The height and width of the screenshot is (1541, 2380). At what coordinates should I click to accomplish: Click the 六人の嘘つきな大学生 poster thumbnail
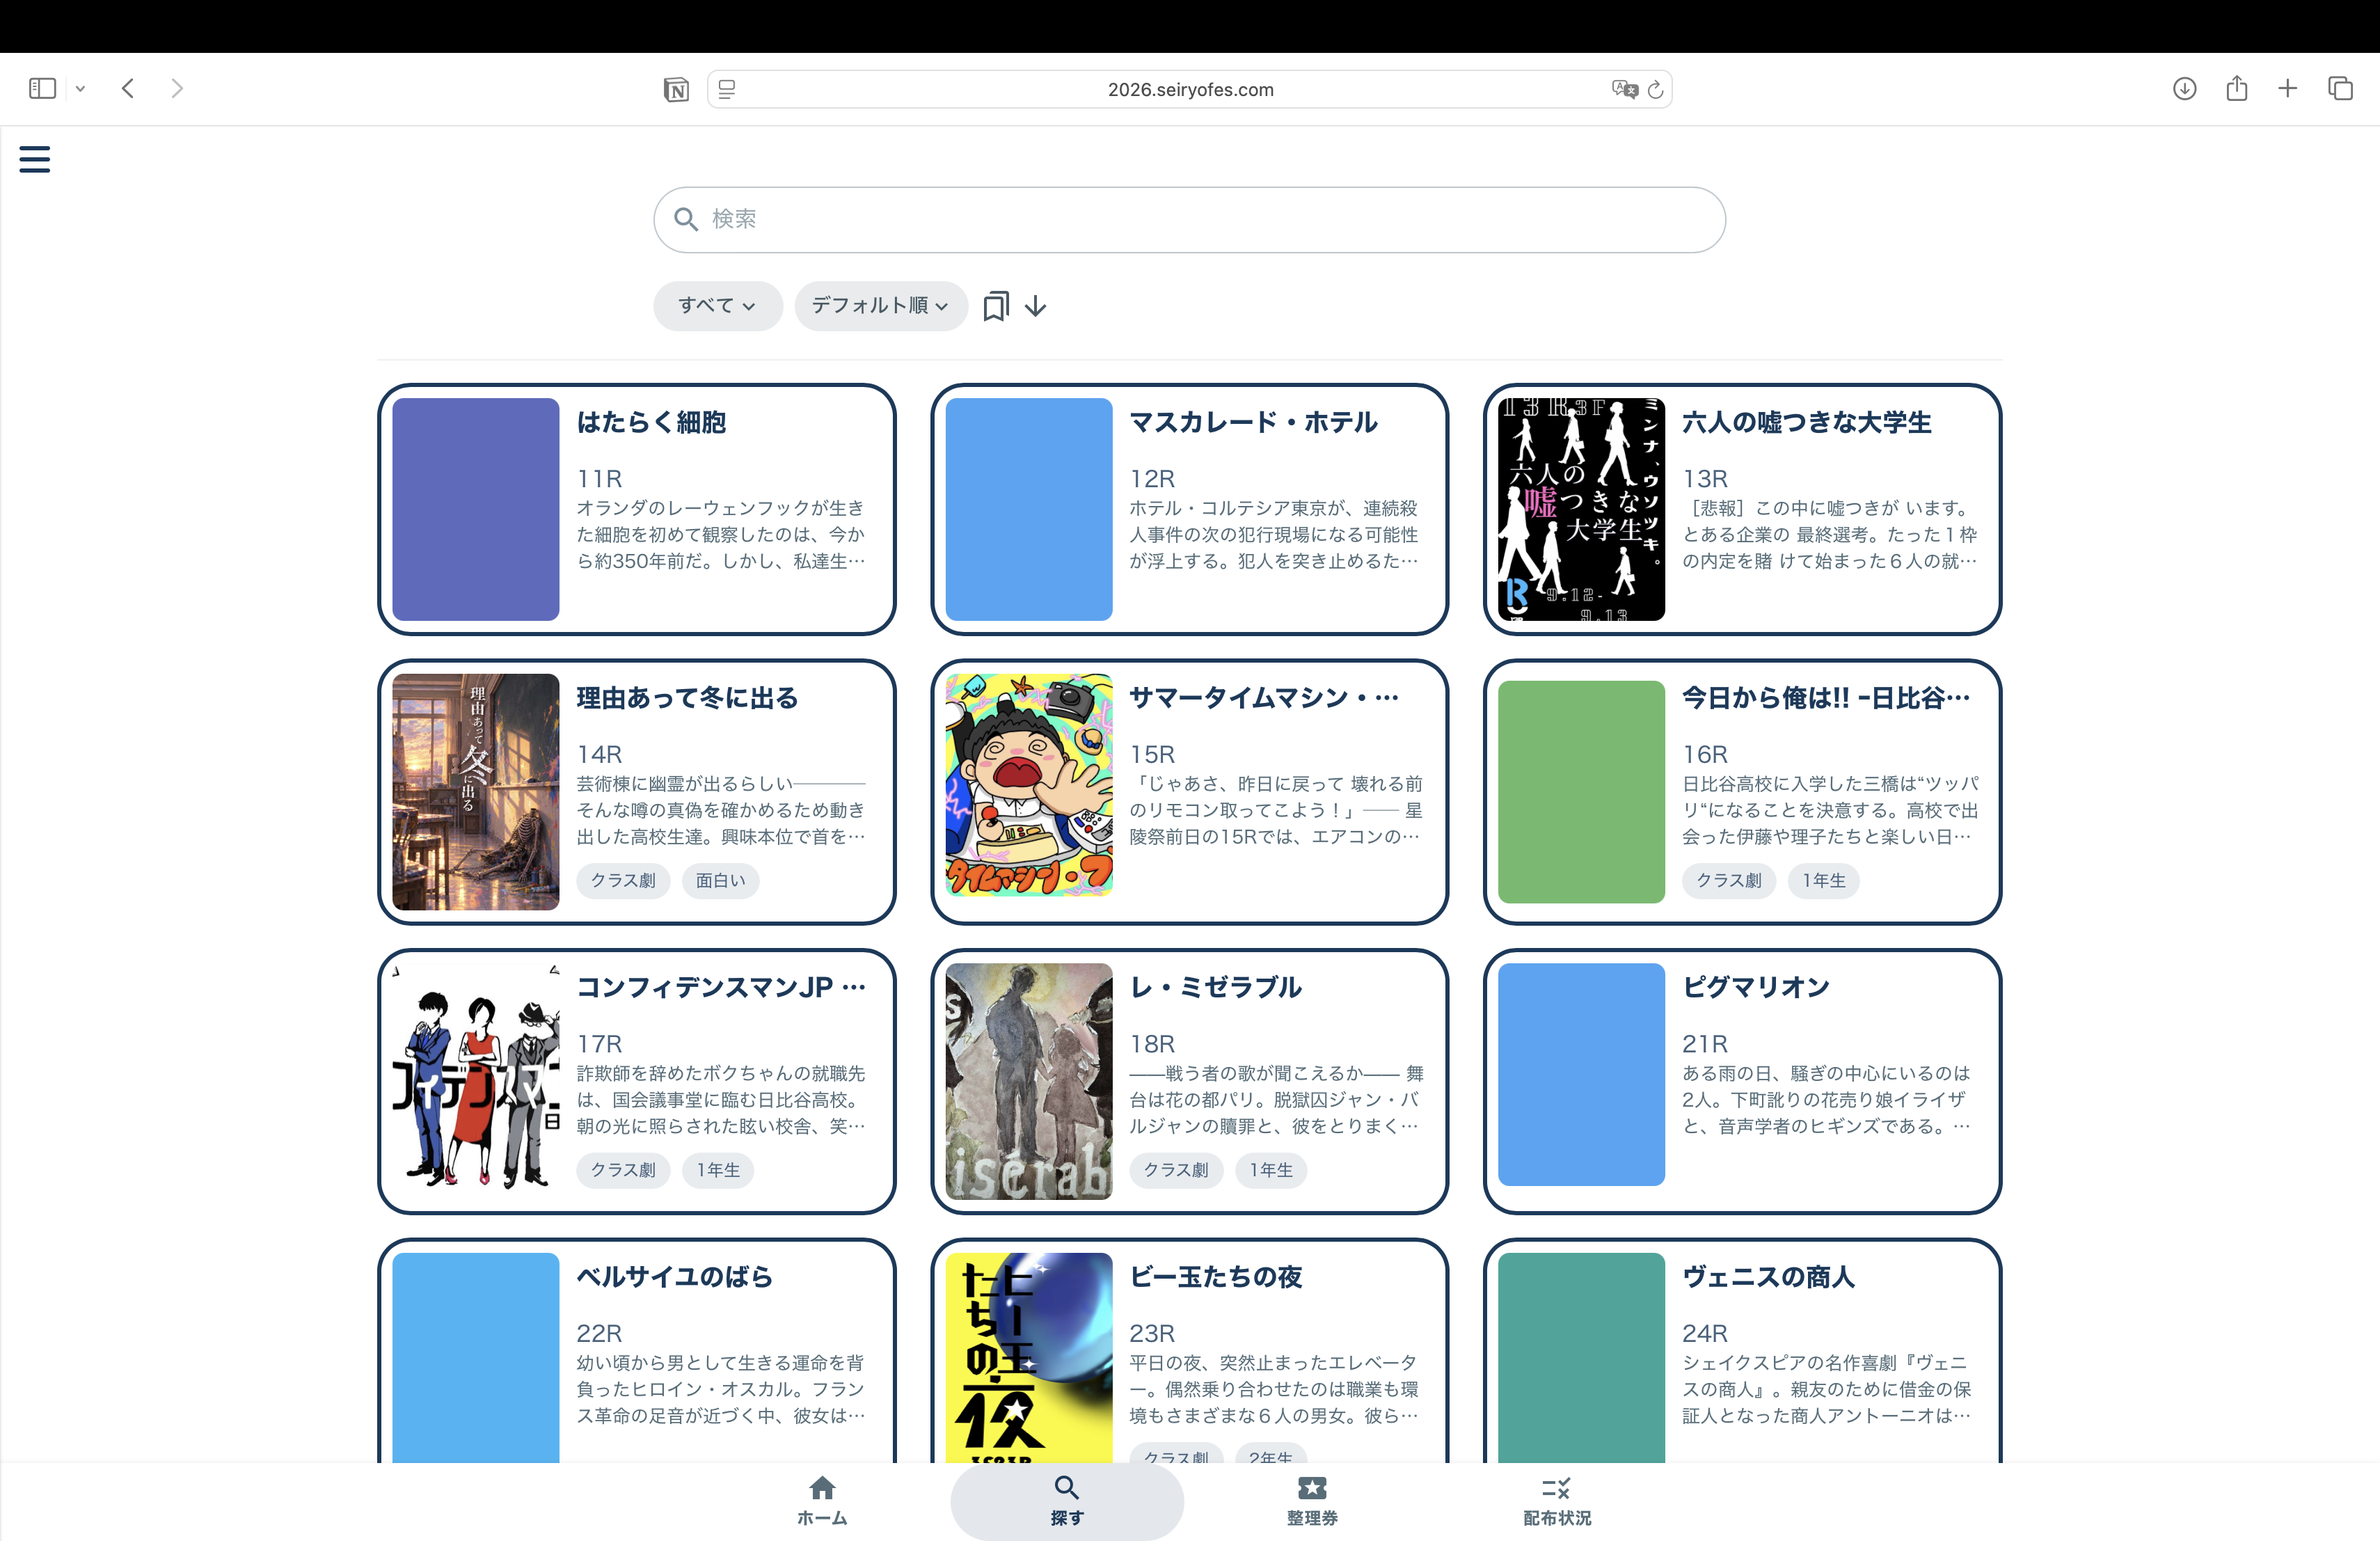pos(1581,509)
